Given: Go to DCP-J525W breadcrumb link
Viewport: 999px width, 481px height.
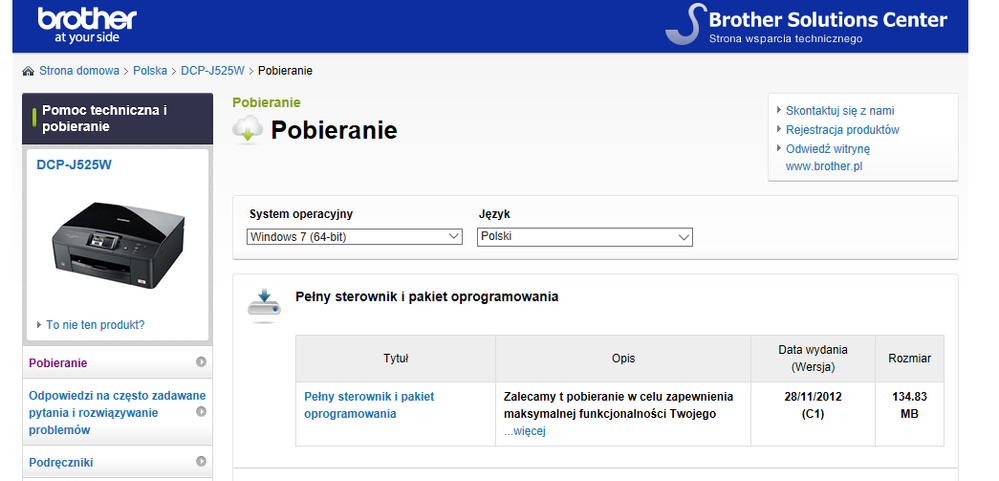Looking at the screenshot, I should (213, 71).
